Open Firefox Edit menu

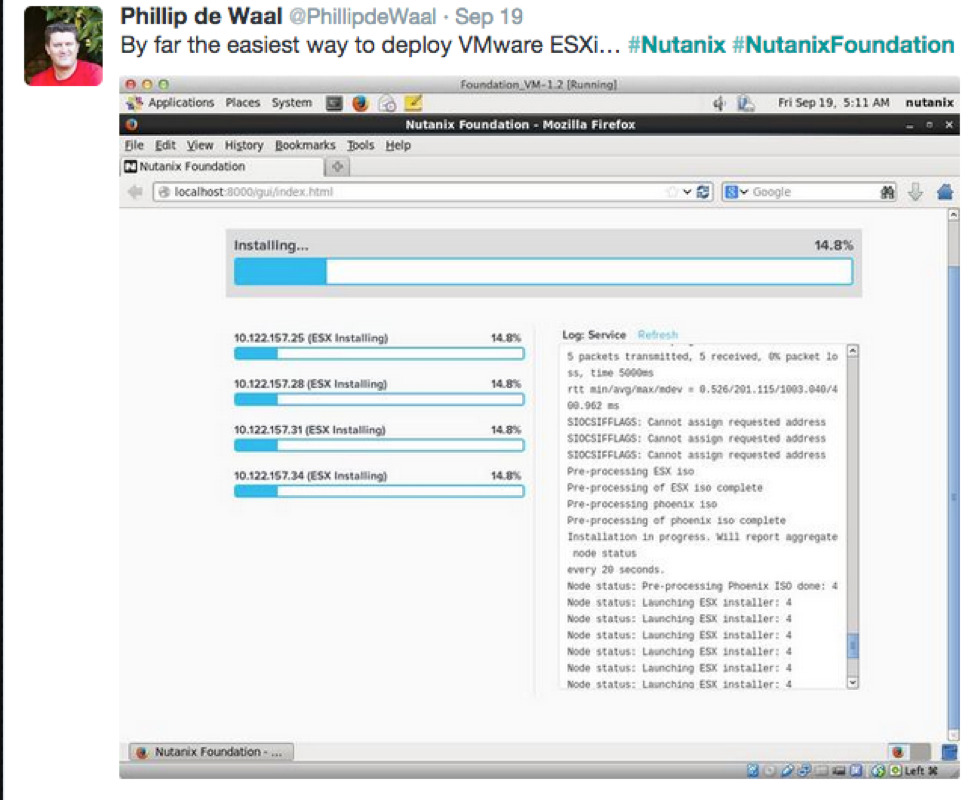tap(165, 145)
